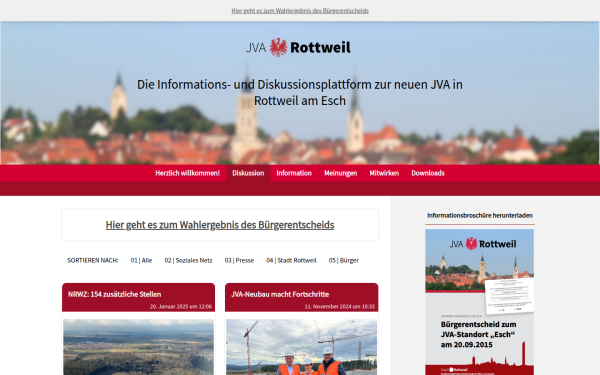Follow the large Wahlergebnis des Bürgerentscheids link
600x375 pixels.
pos(220,225)
